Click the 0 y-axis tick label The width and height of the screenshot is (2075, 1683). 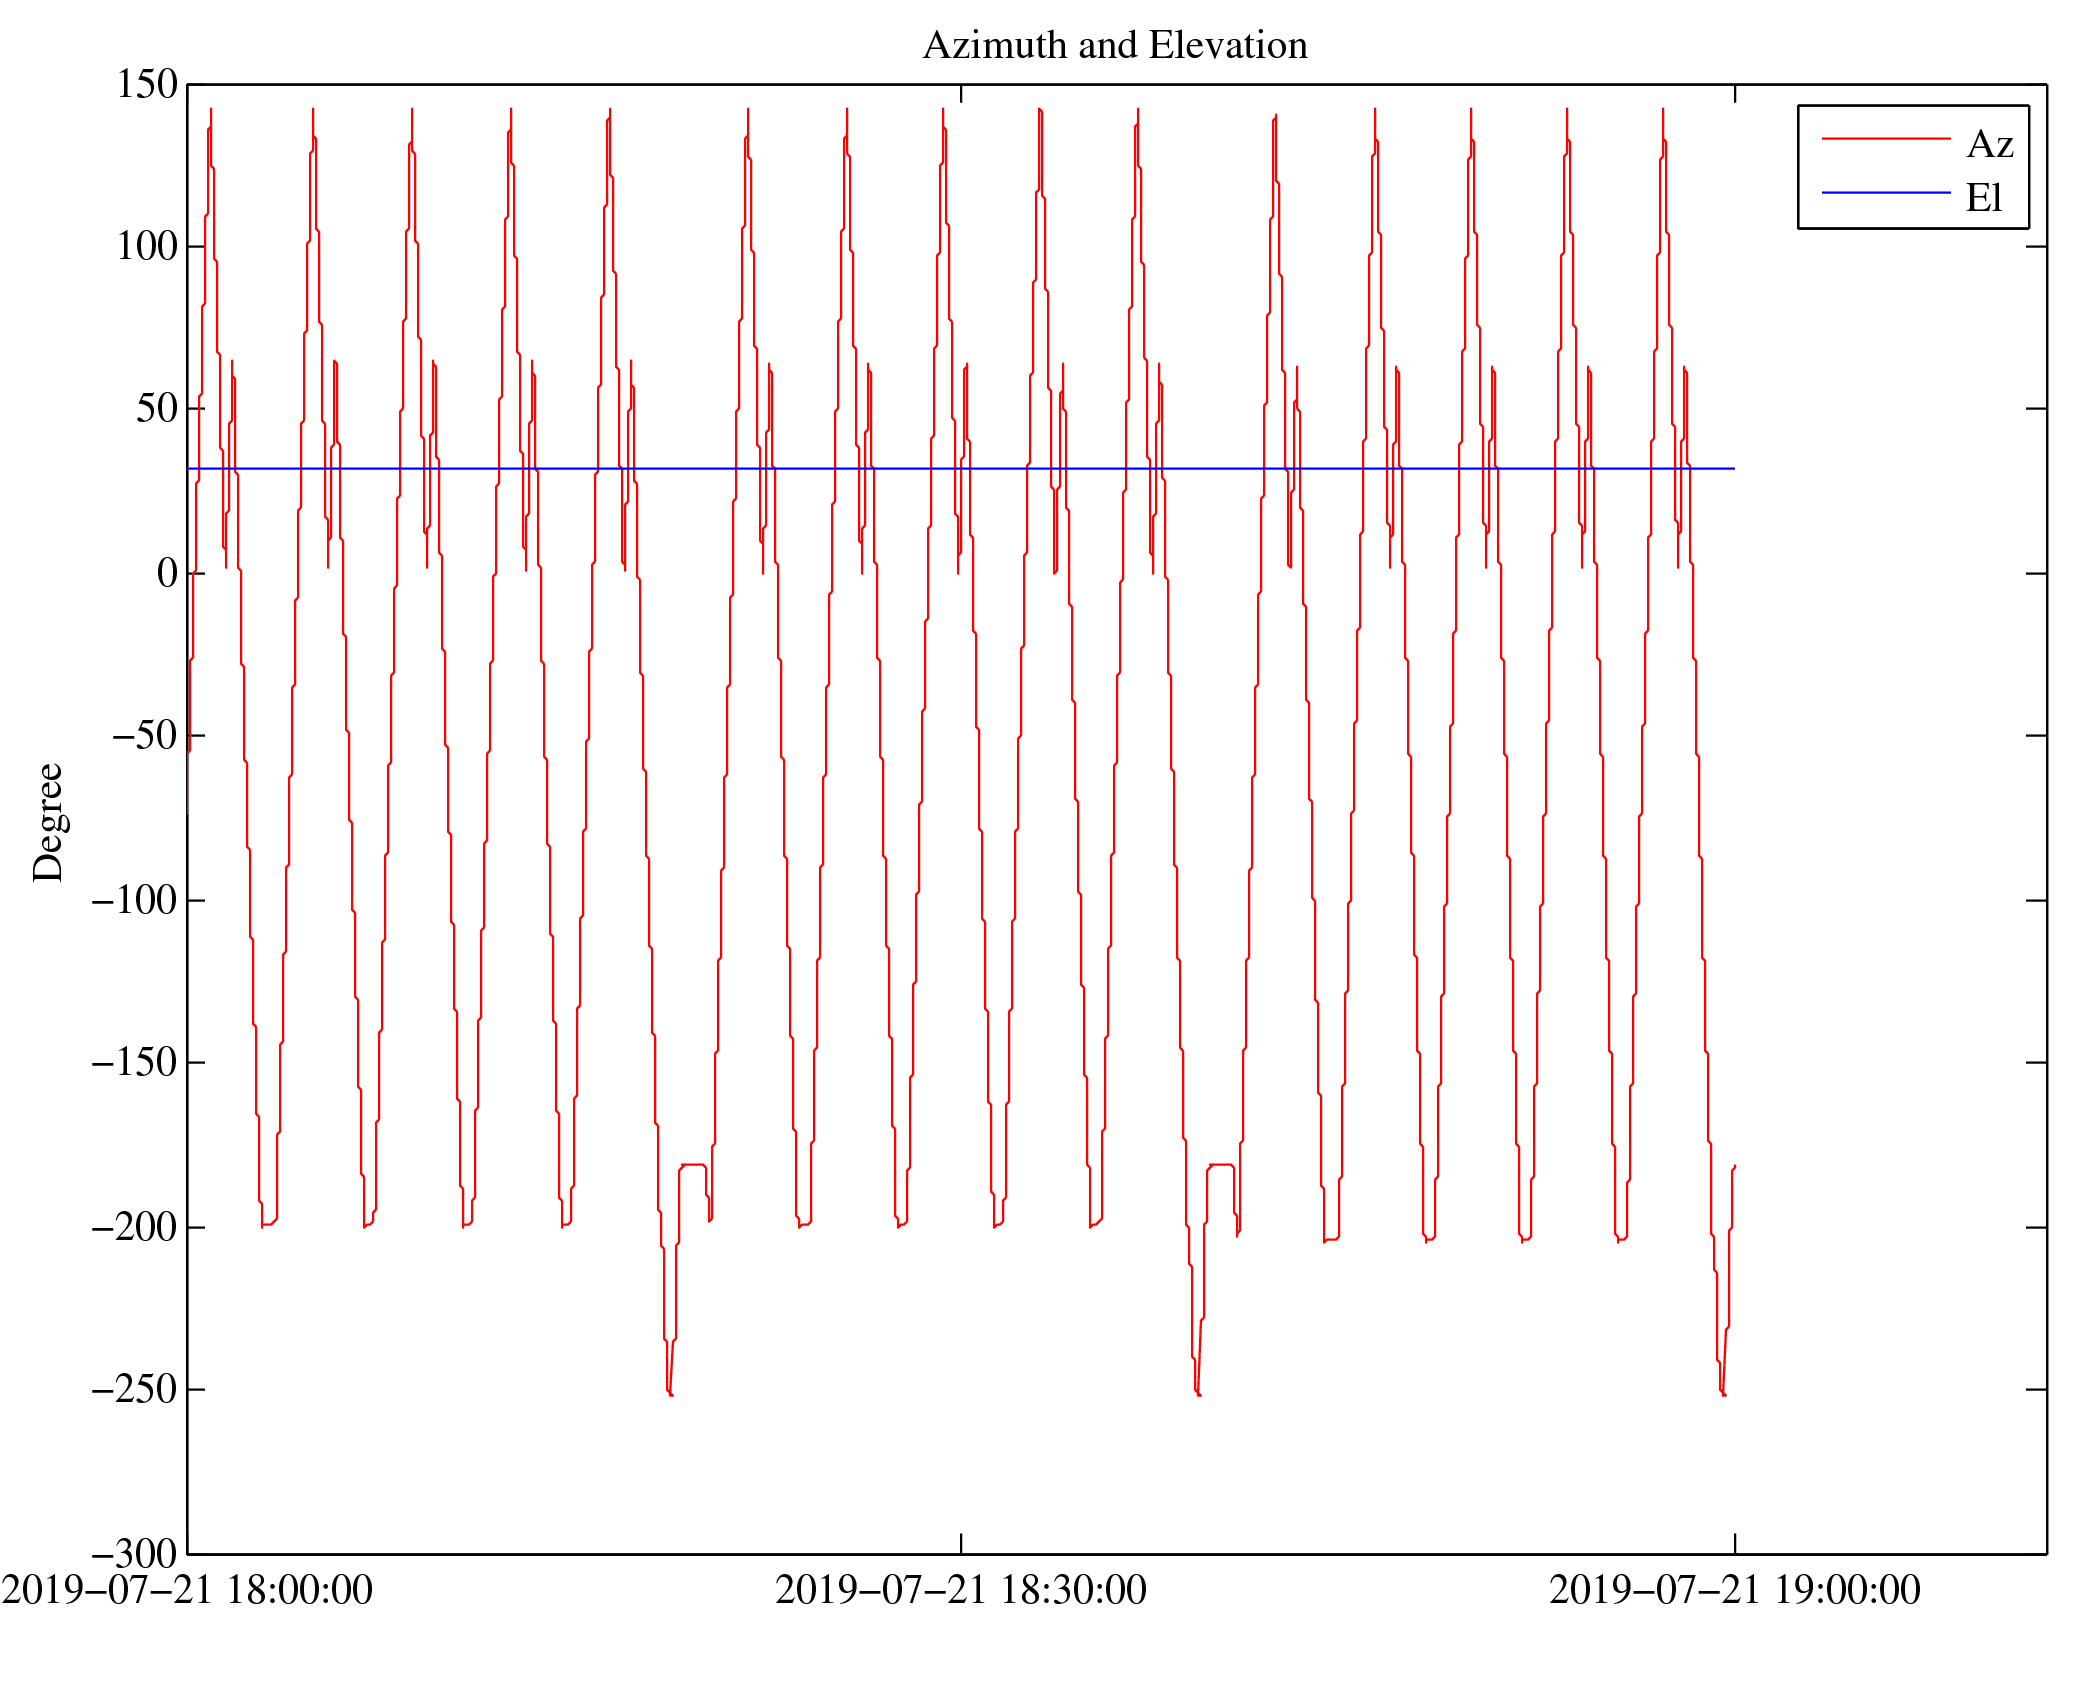(167, 574)
